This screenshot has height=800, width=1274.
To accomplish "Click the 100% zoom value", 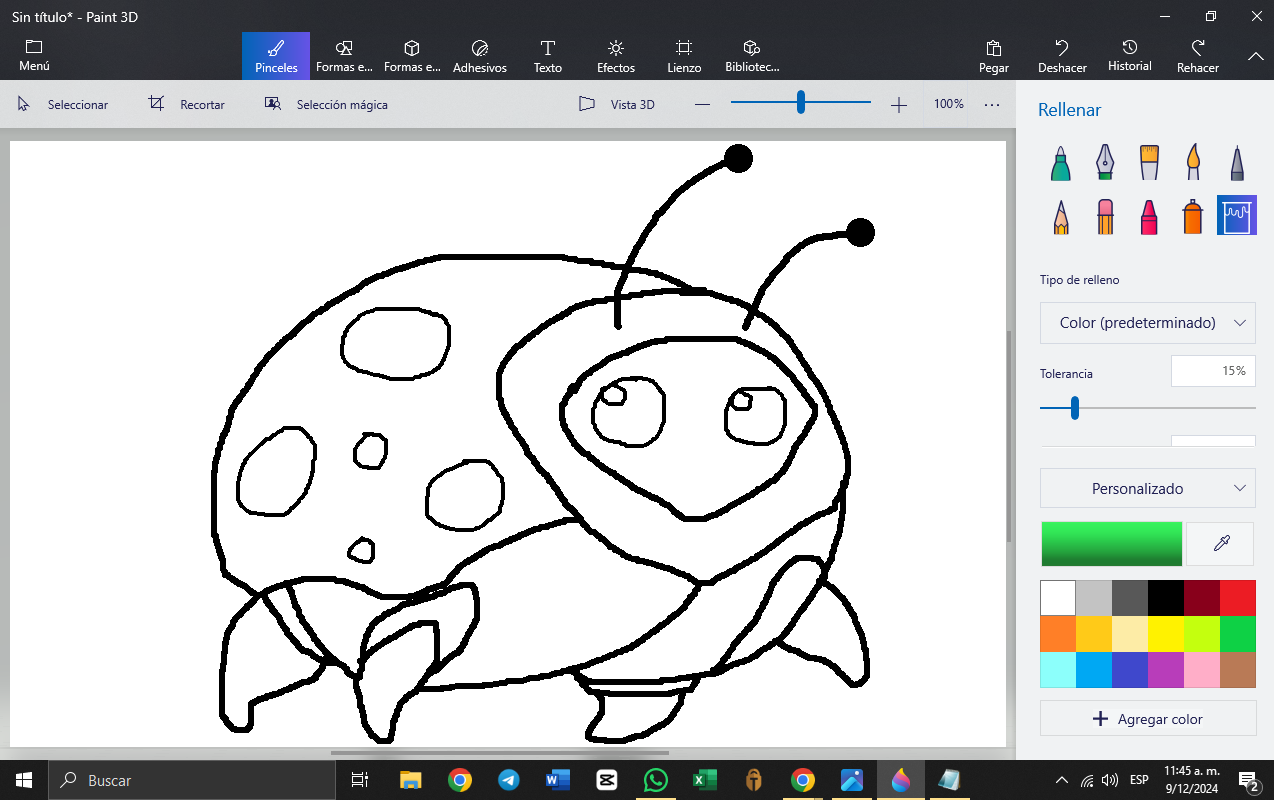I will tap(949, 104).
